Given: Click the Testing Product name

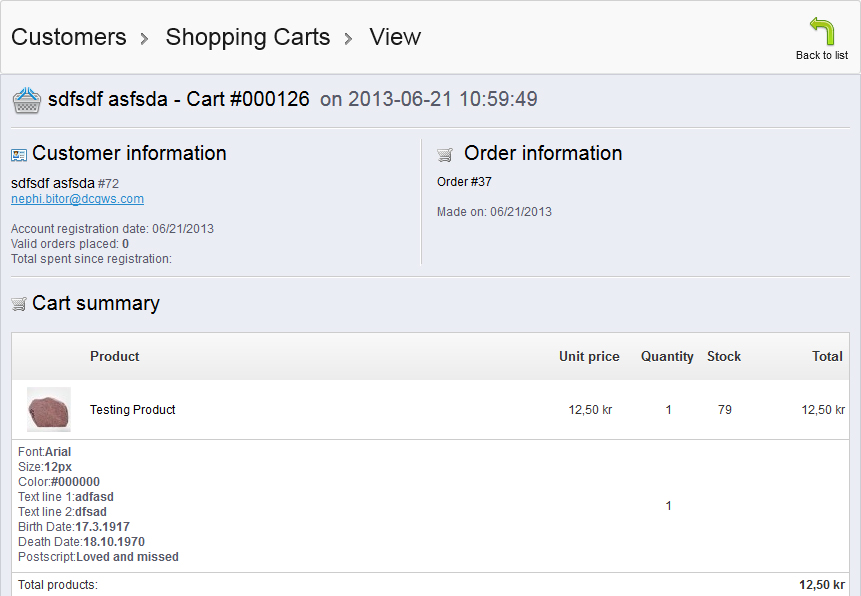Looking at the screenshot, I should 133,409.
